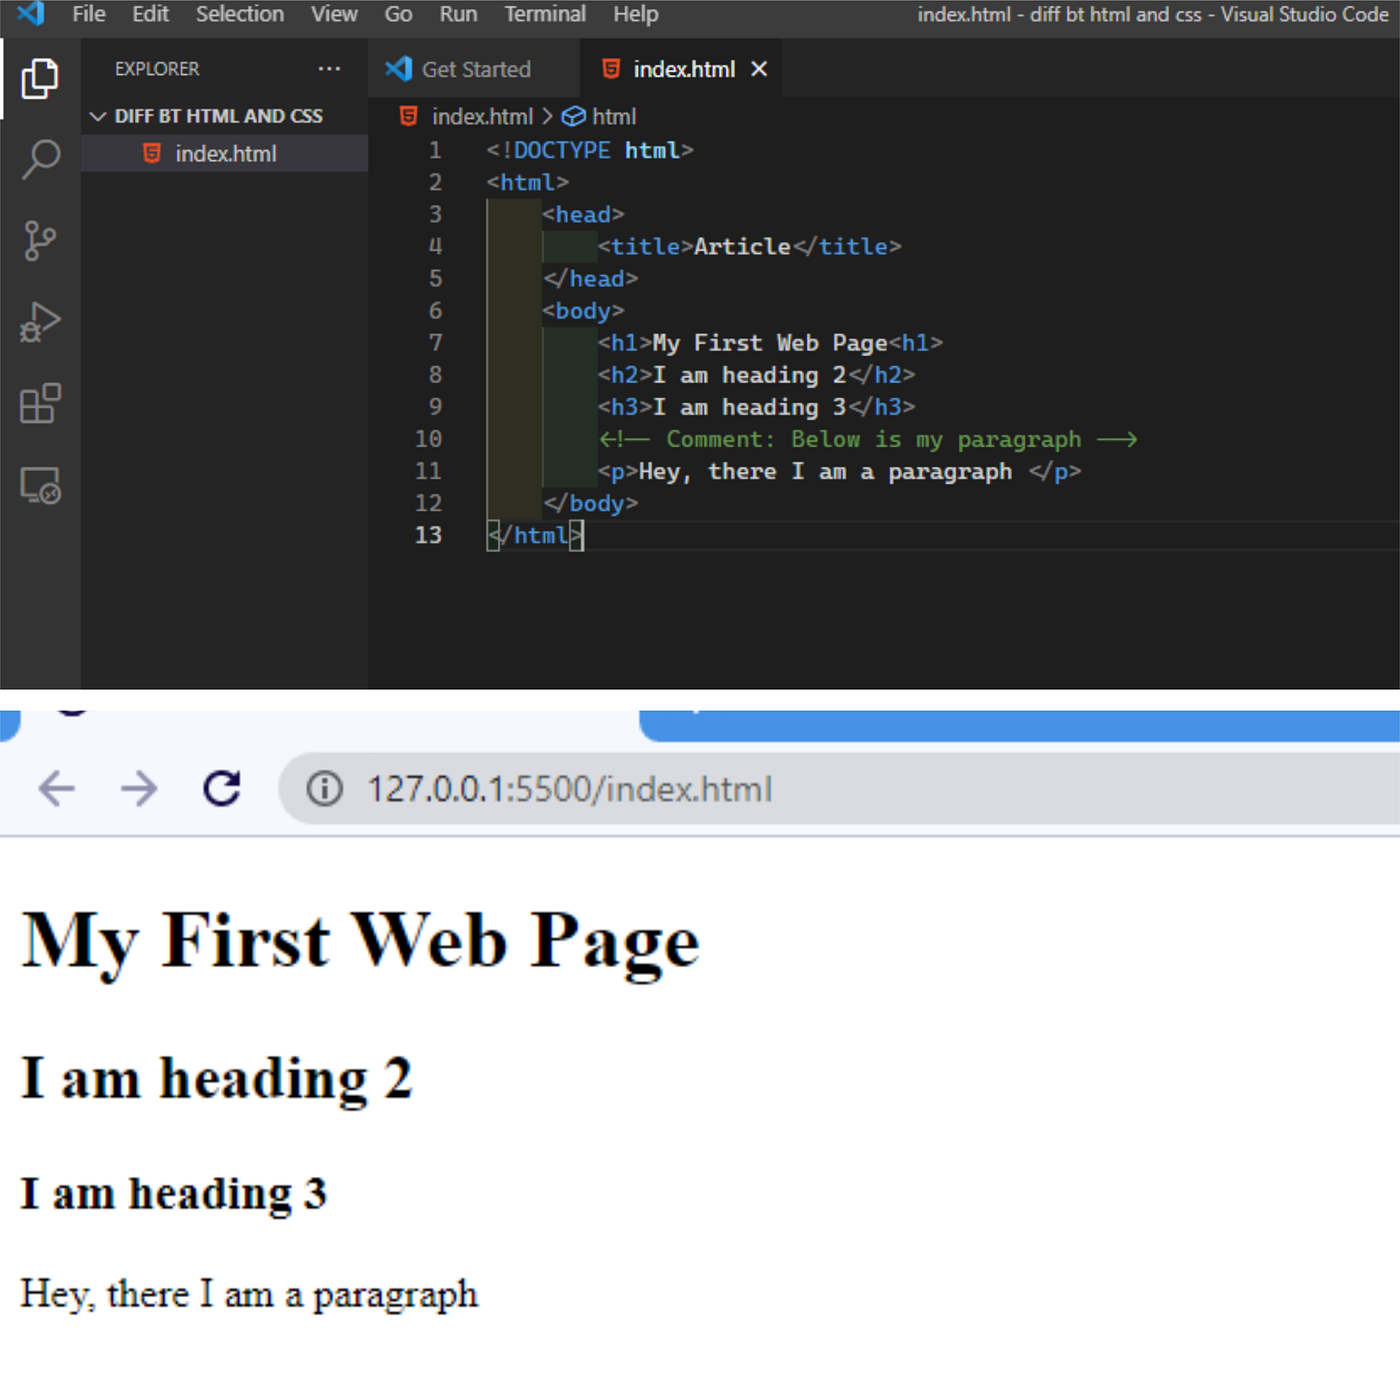Close the index.html editor tab

tap(759, 69)
